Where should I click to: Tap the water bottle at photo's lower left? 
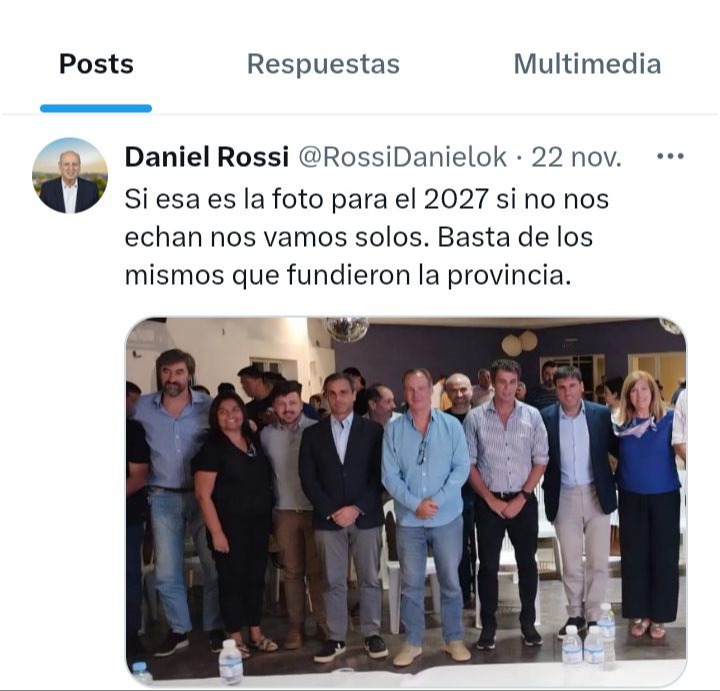[x=231, y=662]
